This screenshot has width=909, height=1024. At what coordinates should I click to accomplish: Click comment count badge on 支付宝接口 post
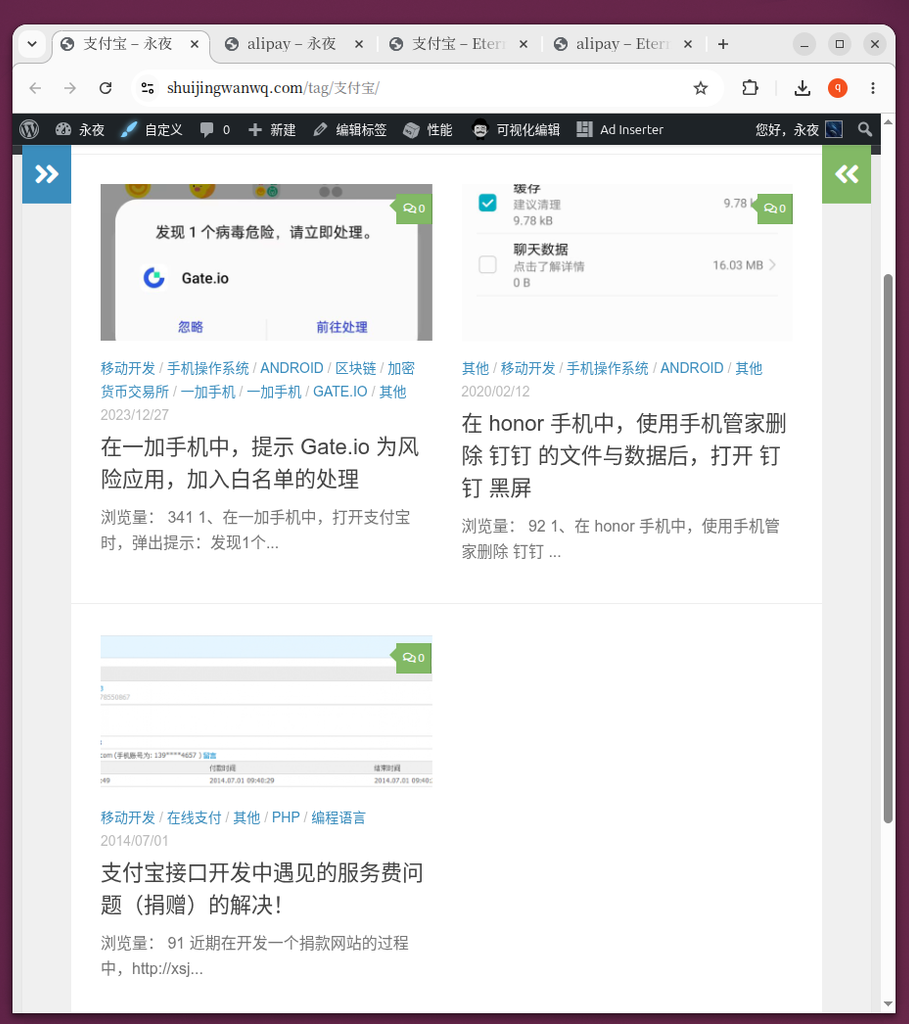tap(413, 658)
